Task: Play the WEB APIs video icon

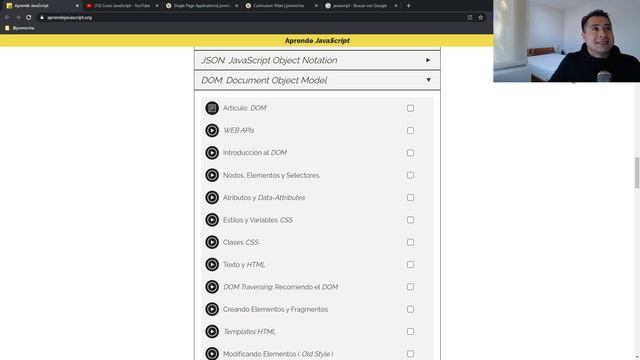Action: [x=212, y=131]
